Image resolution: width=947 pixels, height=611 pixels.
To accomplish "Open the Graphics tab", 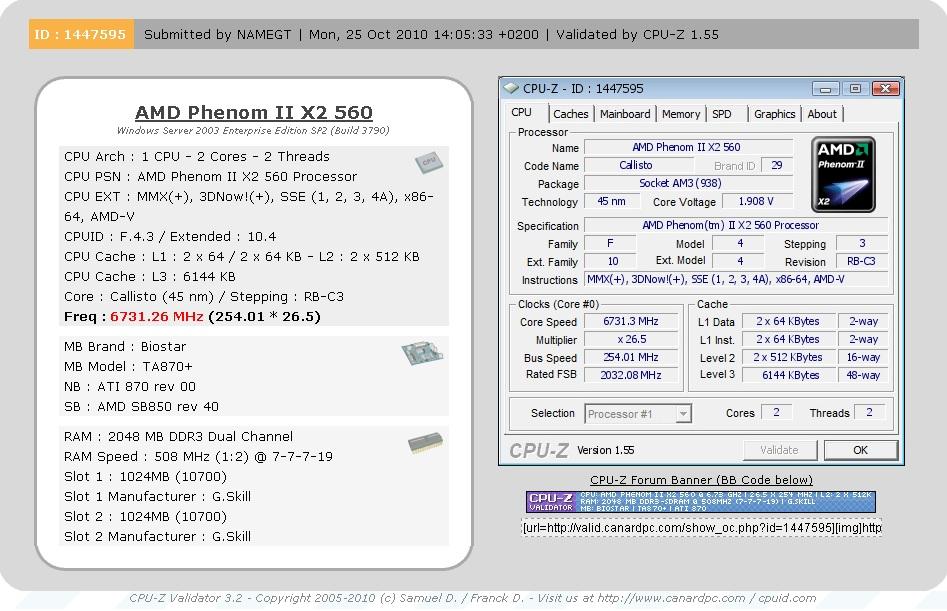I will pyautogui.click(x=774, y=114).
